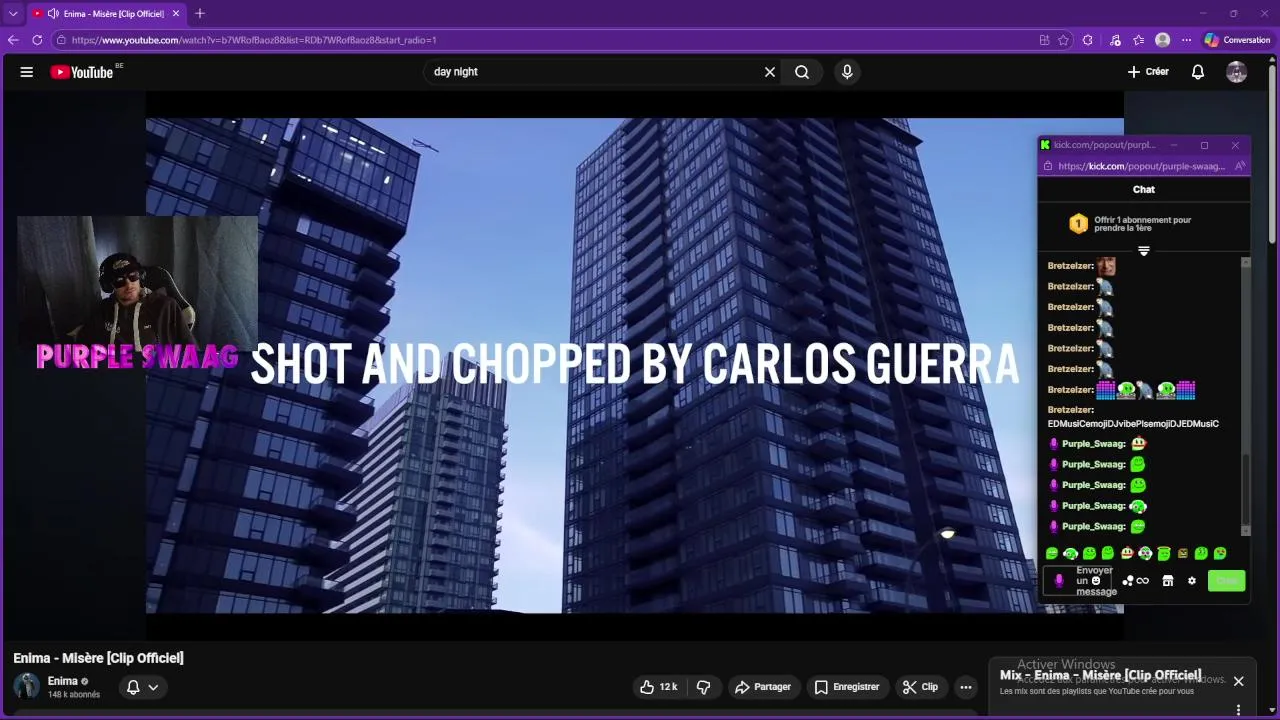Open a new browser tab
Screen dimensions: 1280x720
click(x=200, y=13)
